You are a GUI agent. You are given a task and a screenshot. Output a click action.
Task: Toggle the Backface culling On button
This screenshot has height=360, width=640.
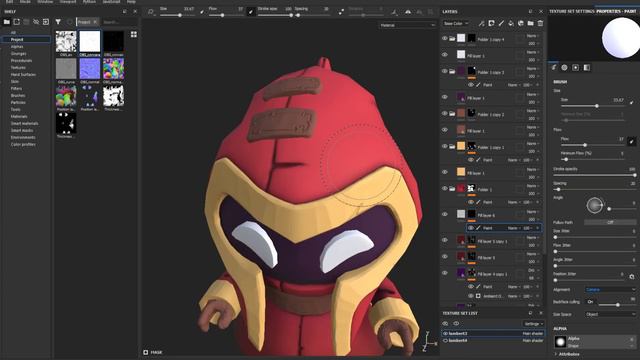coord(590,302)
